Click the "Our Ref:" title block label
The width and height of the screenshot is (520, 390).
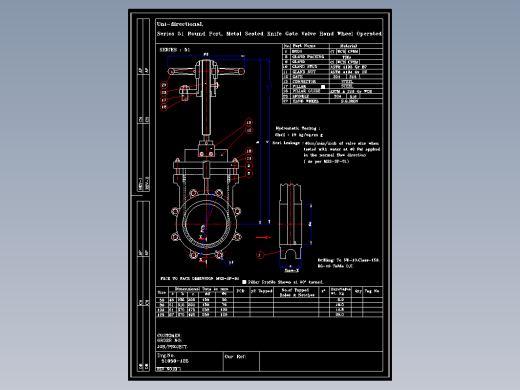point(235,356)
